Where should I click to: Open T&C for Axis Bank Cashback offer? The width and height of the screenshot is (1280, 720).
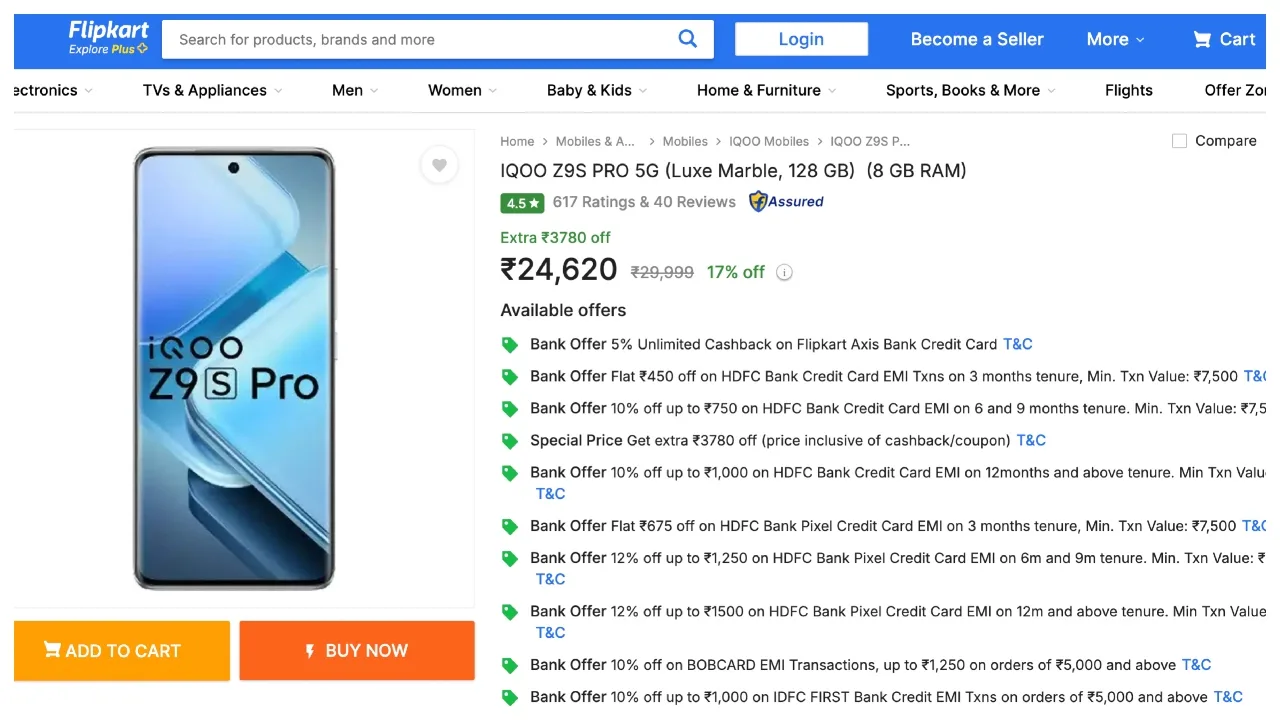point(1017,344)
